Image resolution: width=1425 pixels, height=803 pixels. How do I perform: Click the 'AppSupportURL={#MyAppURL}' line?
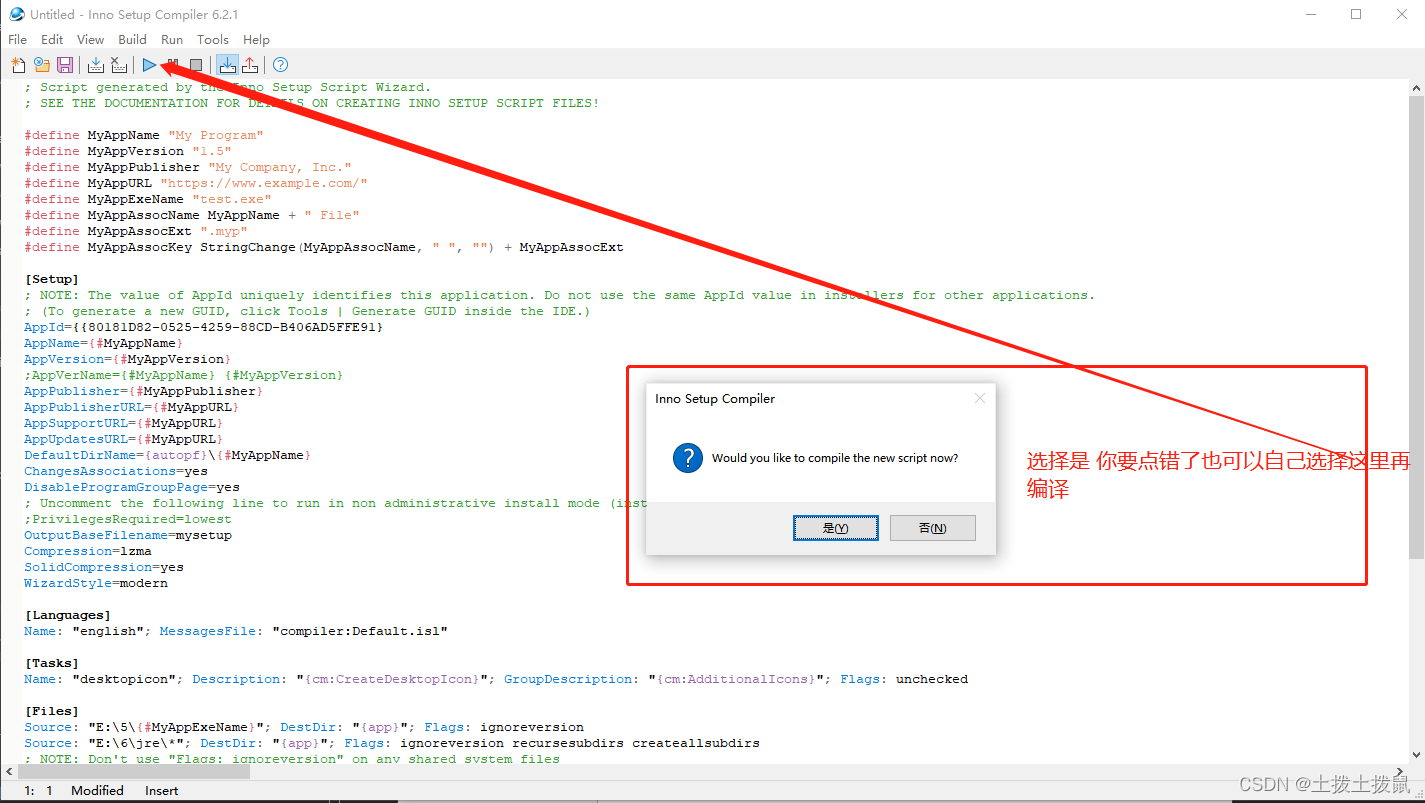click(124, 423)
